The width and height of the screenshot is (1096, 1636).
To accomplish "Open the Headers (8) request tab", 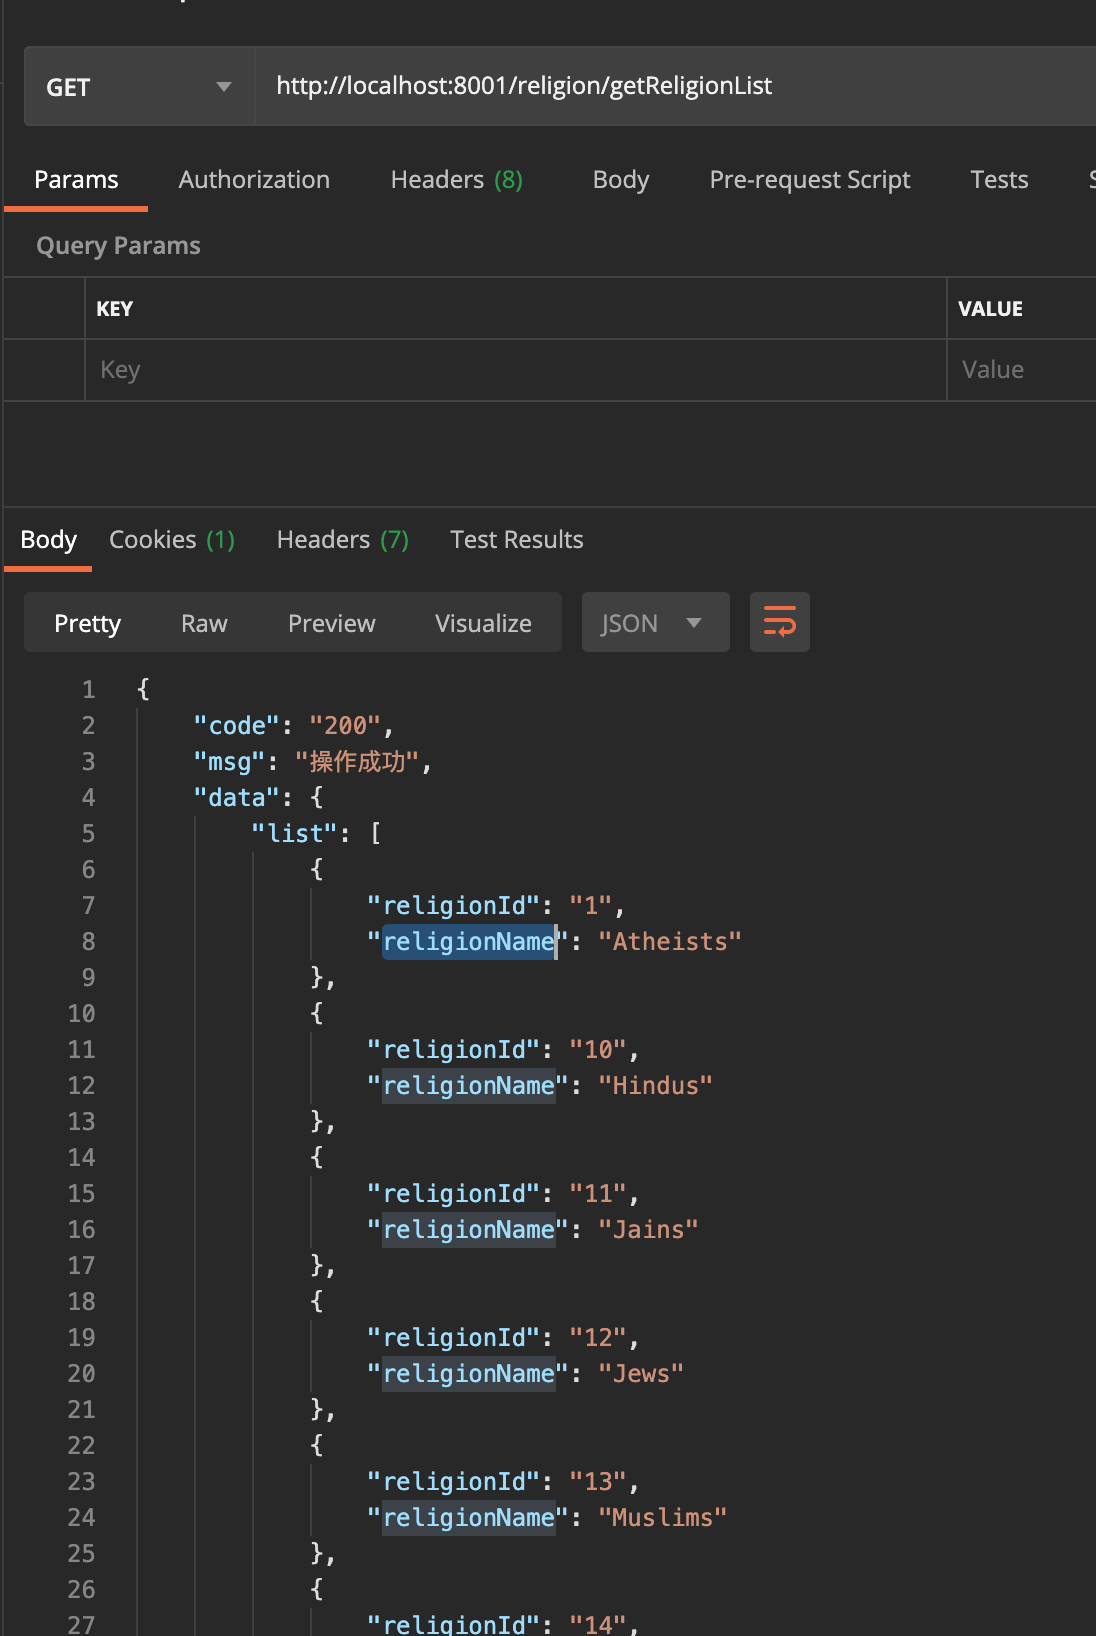I will [457, 180].
